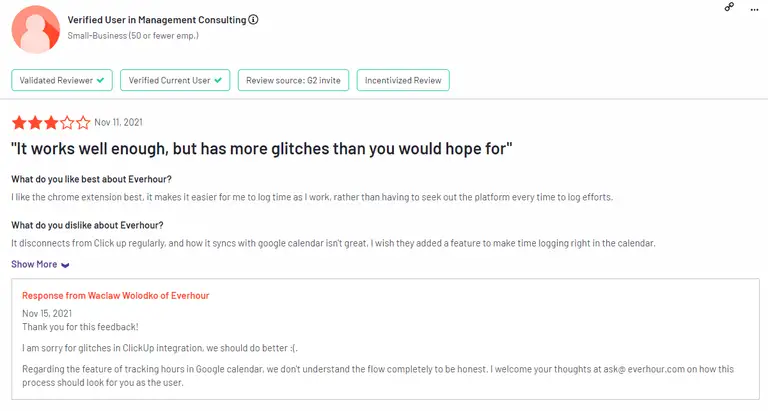The image size is (768, 411).
Task: Click the Validated Reviewer badge
Action: tap(61, 79)
